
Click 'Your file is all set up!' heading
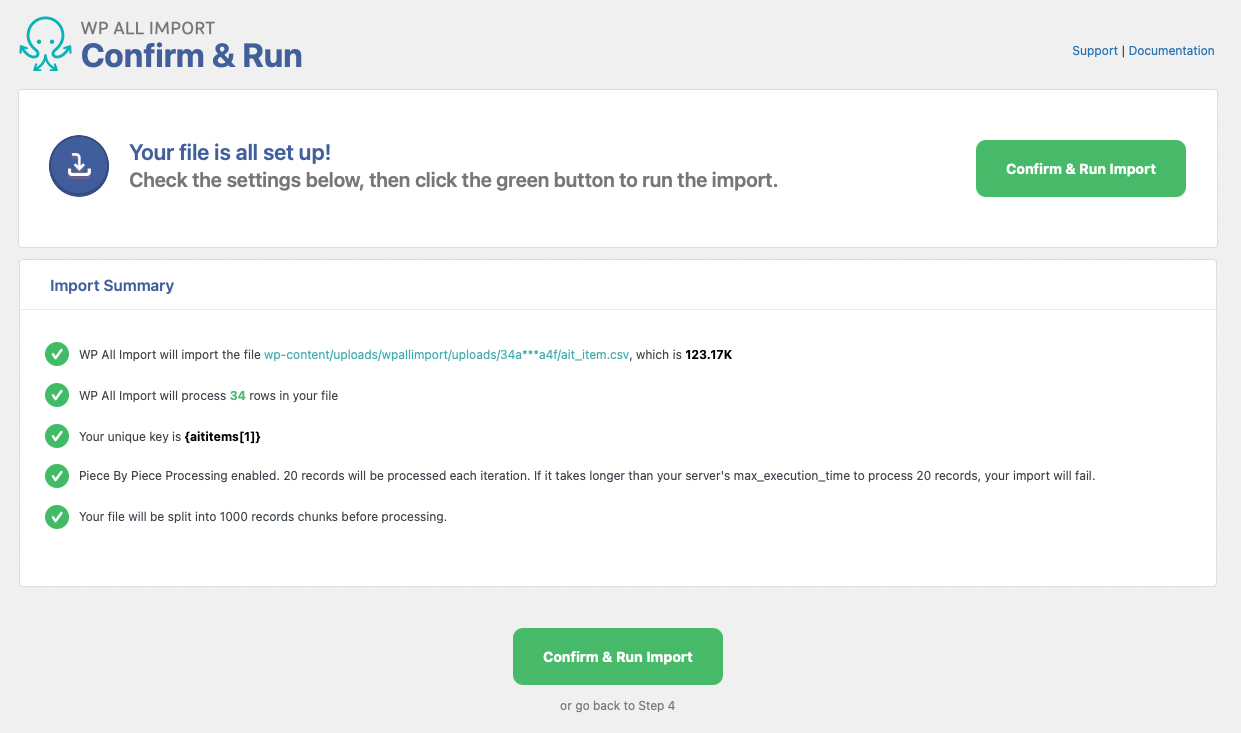tap(230, 153)
